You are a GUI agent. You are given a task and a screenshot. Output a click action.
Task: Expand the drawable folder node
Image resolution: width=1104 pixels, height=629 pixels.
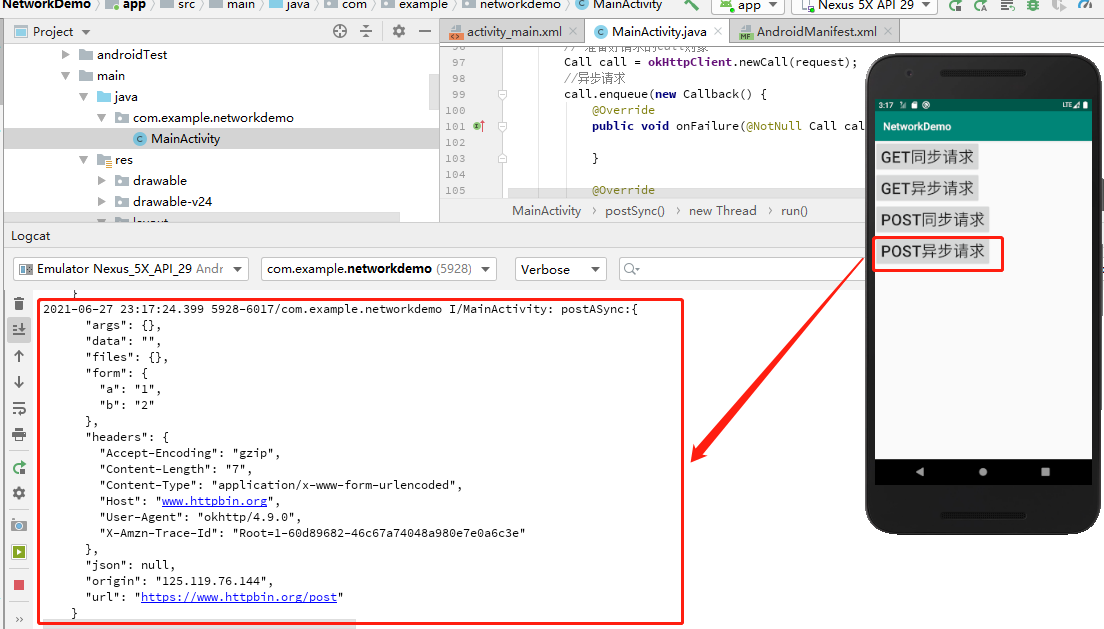[x=101, y=181]
